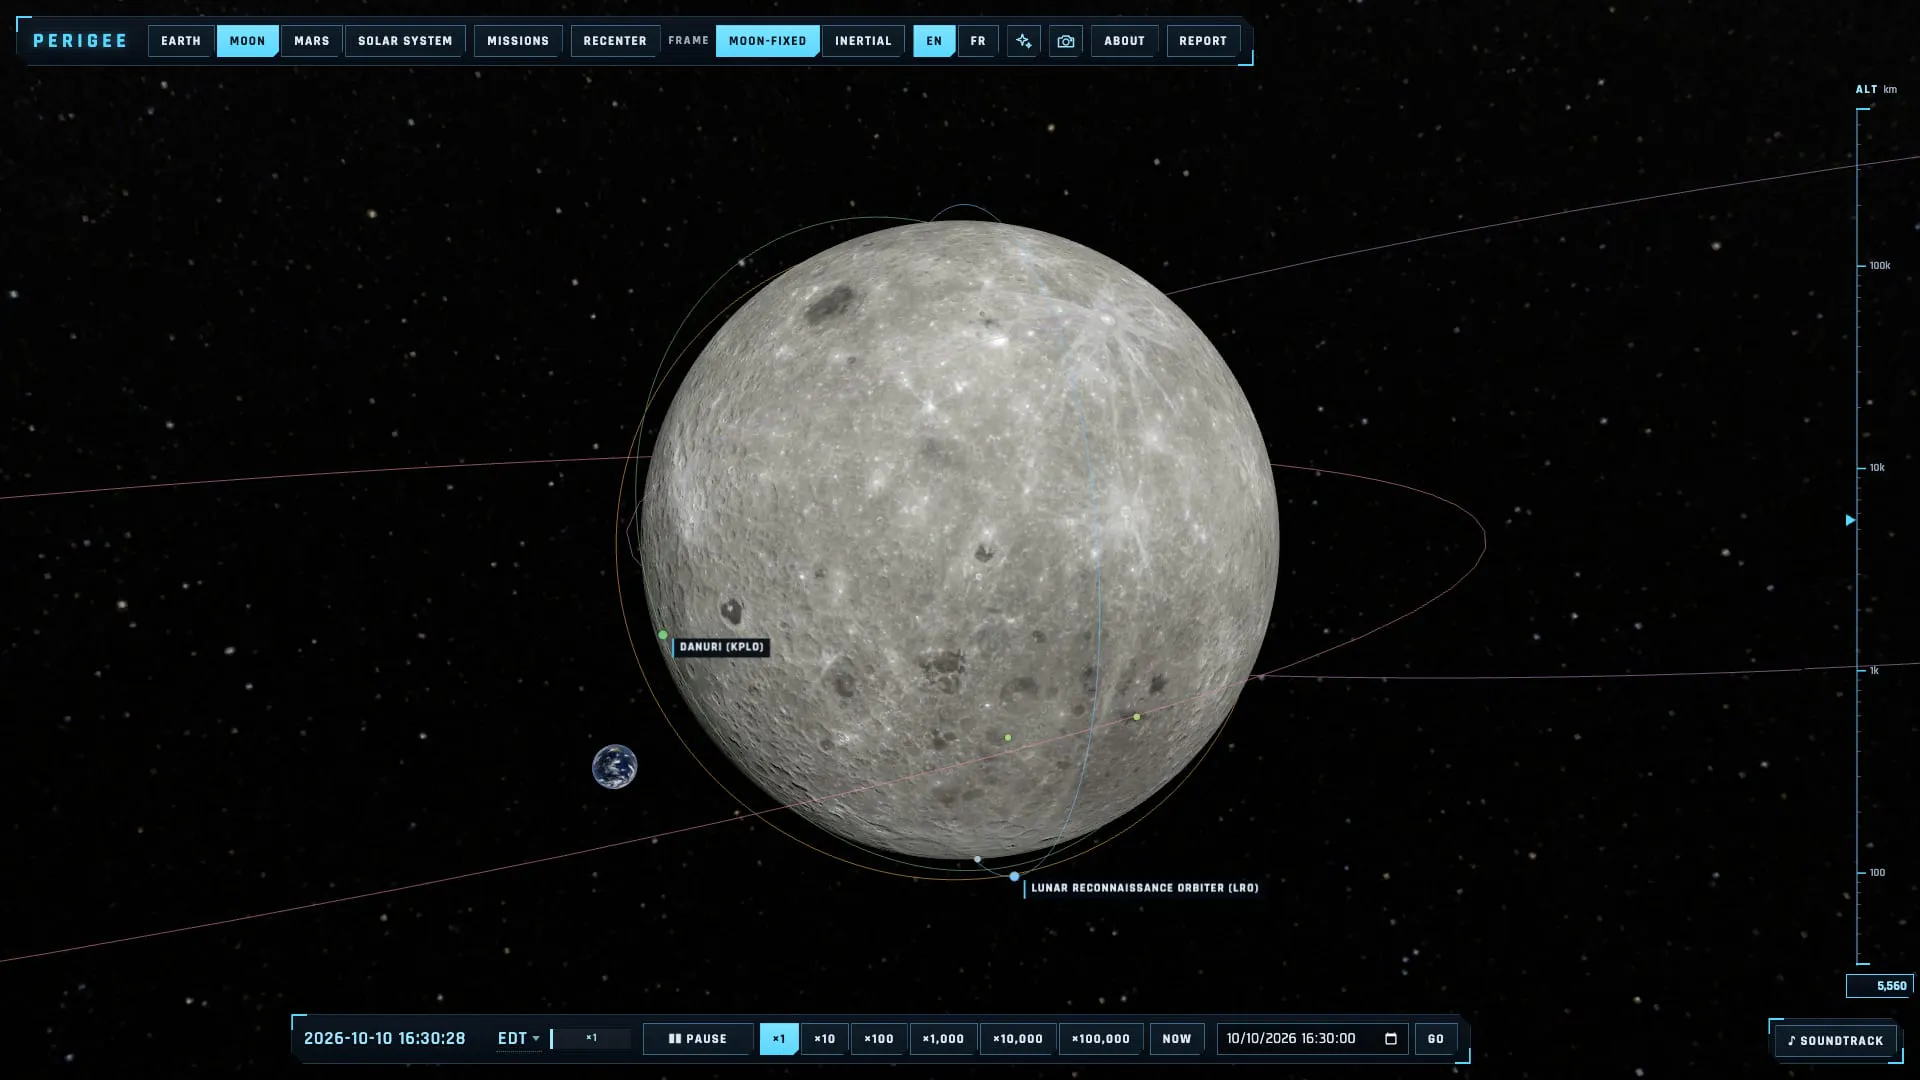
Task: Open the Missions menu
Action: click(518, 41)
